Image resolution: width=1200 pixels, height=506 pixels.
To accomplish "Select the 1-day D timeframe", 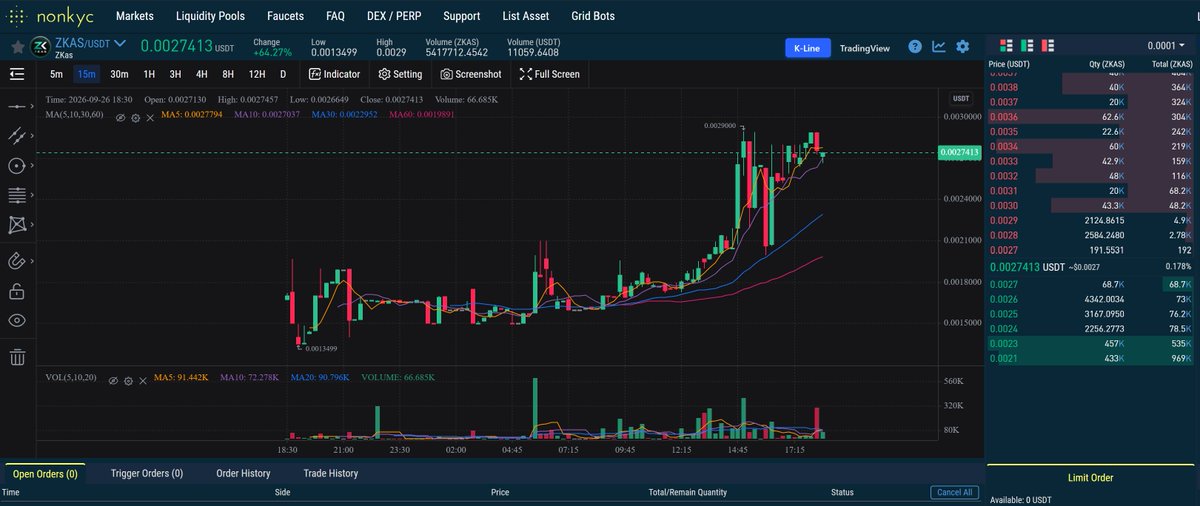I will click(x=283, y=74).
